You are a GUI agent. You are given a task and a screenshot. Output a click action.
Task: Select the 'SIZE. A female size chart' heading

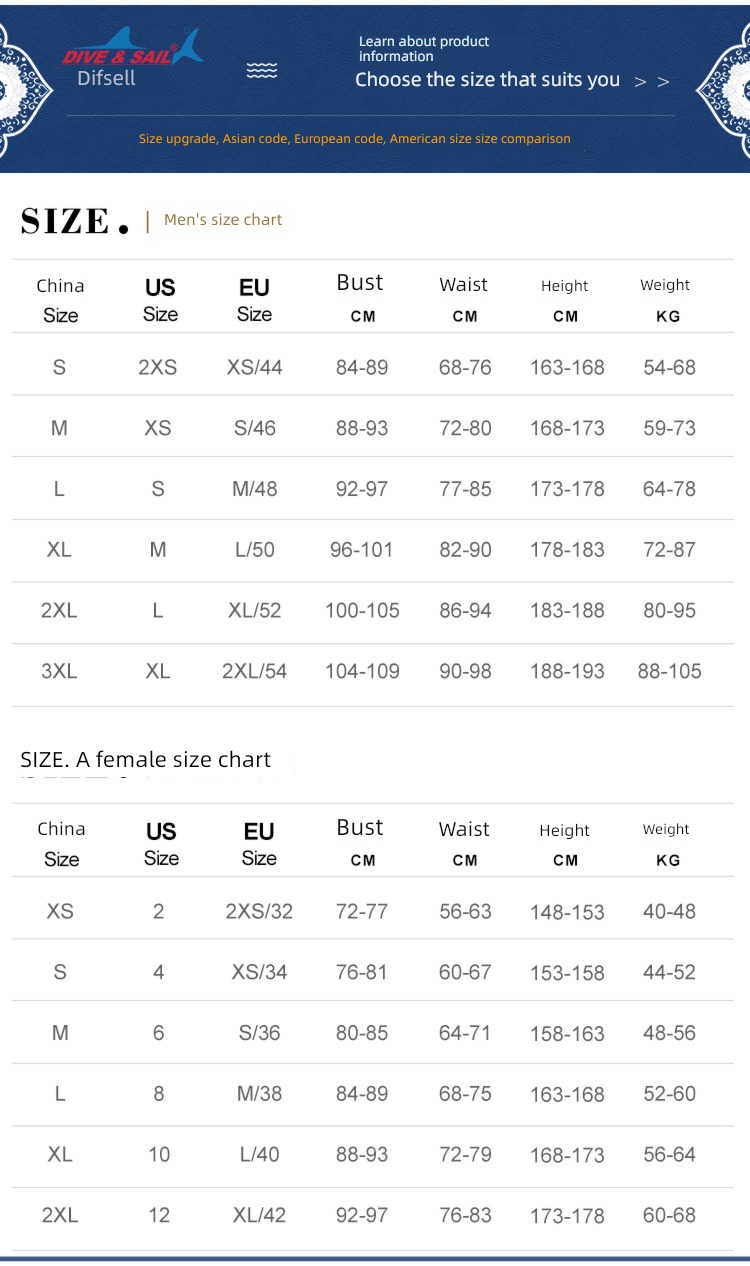click(x=145, y=760)
